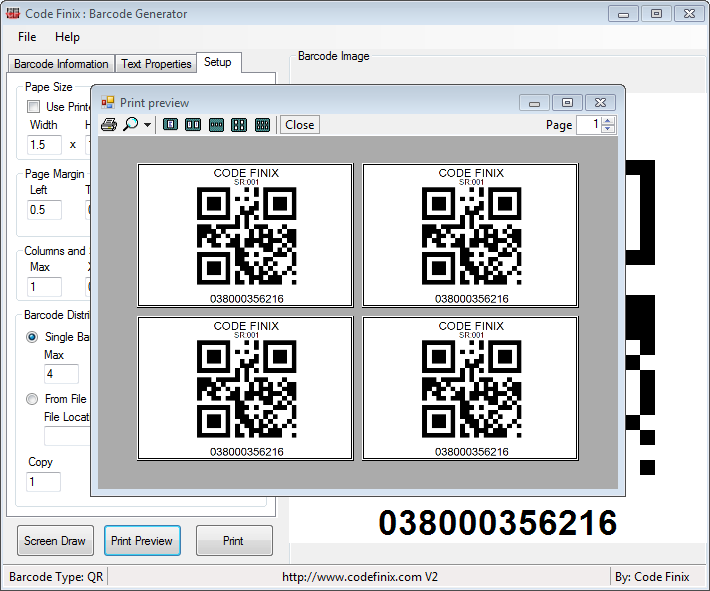Select four-page layout icon
710x591 pixels.
click(x=239, y=125)
